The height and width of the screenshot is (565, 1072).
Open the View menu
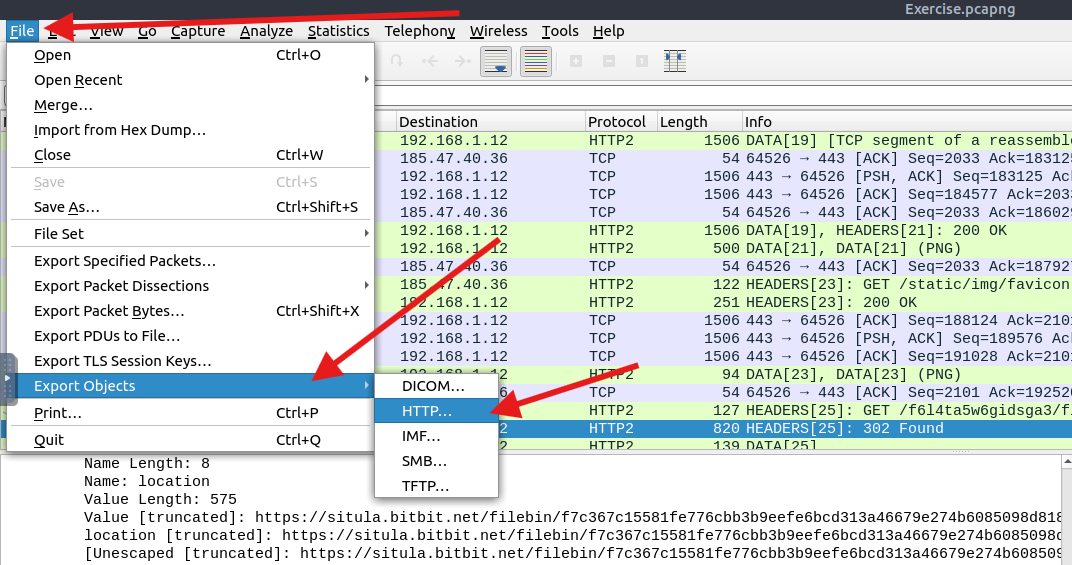pos(107,31)
